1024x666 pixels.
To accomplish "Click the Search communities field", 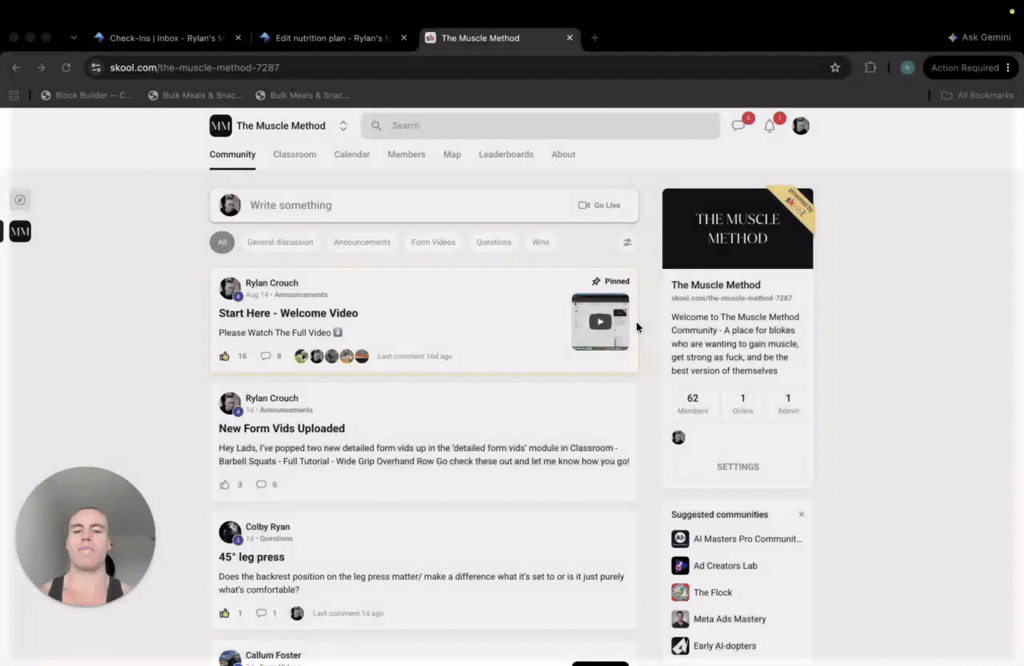I will (541, 125).
